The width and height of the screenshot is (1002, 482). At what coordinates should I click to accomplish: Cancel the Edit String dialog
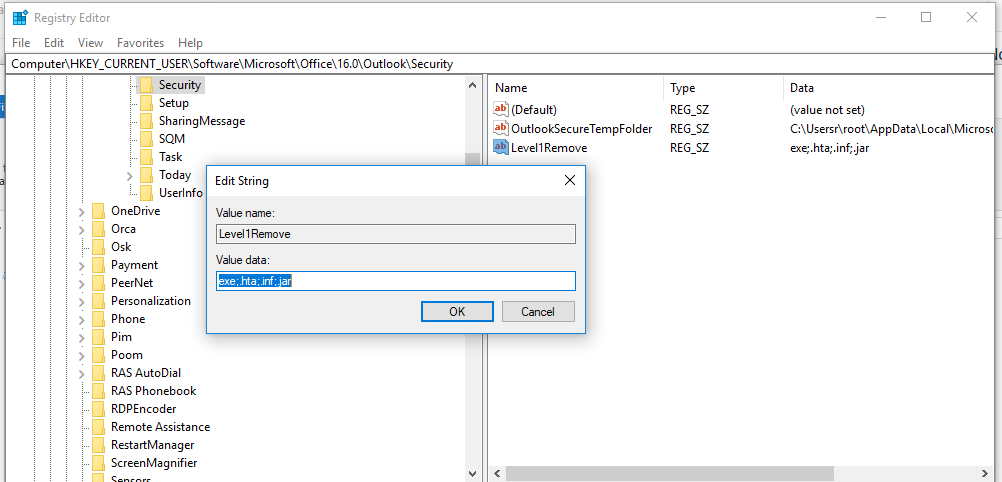[538, 311]
